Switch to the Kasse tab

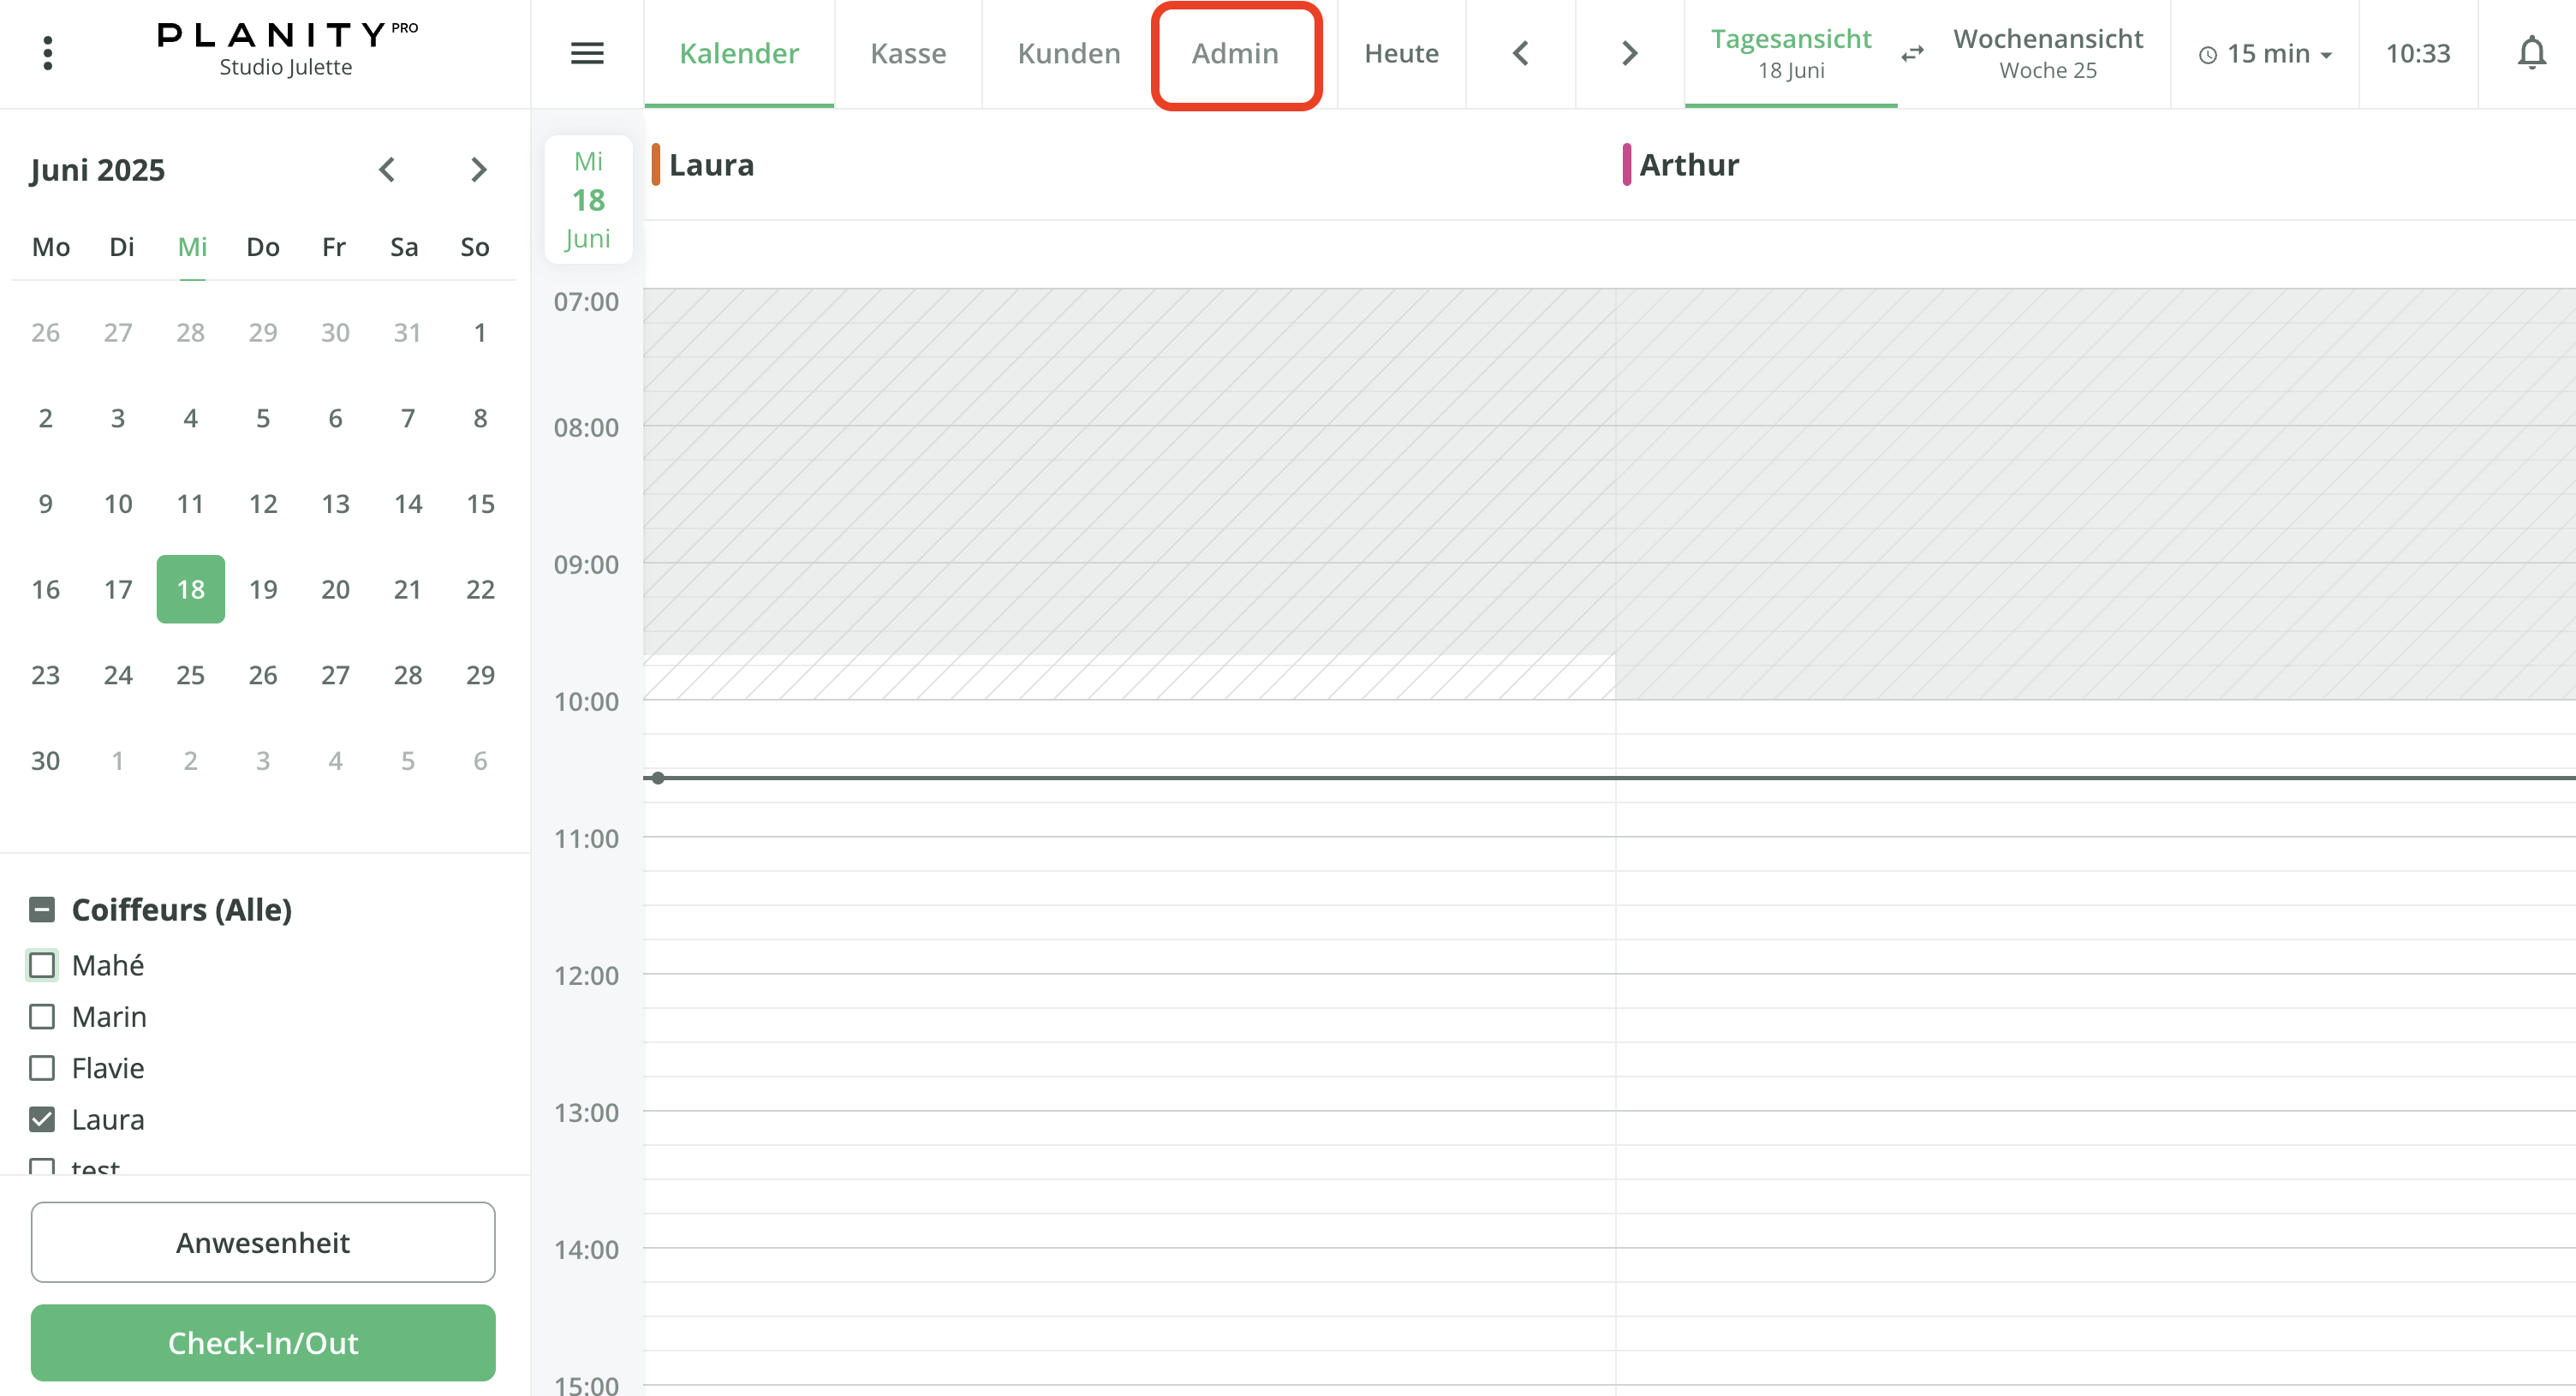[x=907, y=53]
